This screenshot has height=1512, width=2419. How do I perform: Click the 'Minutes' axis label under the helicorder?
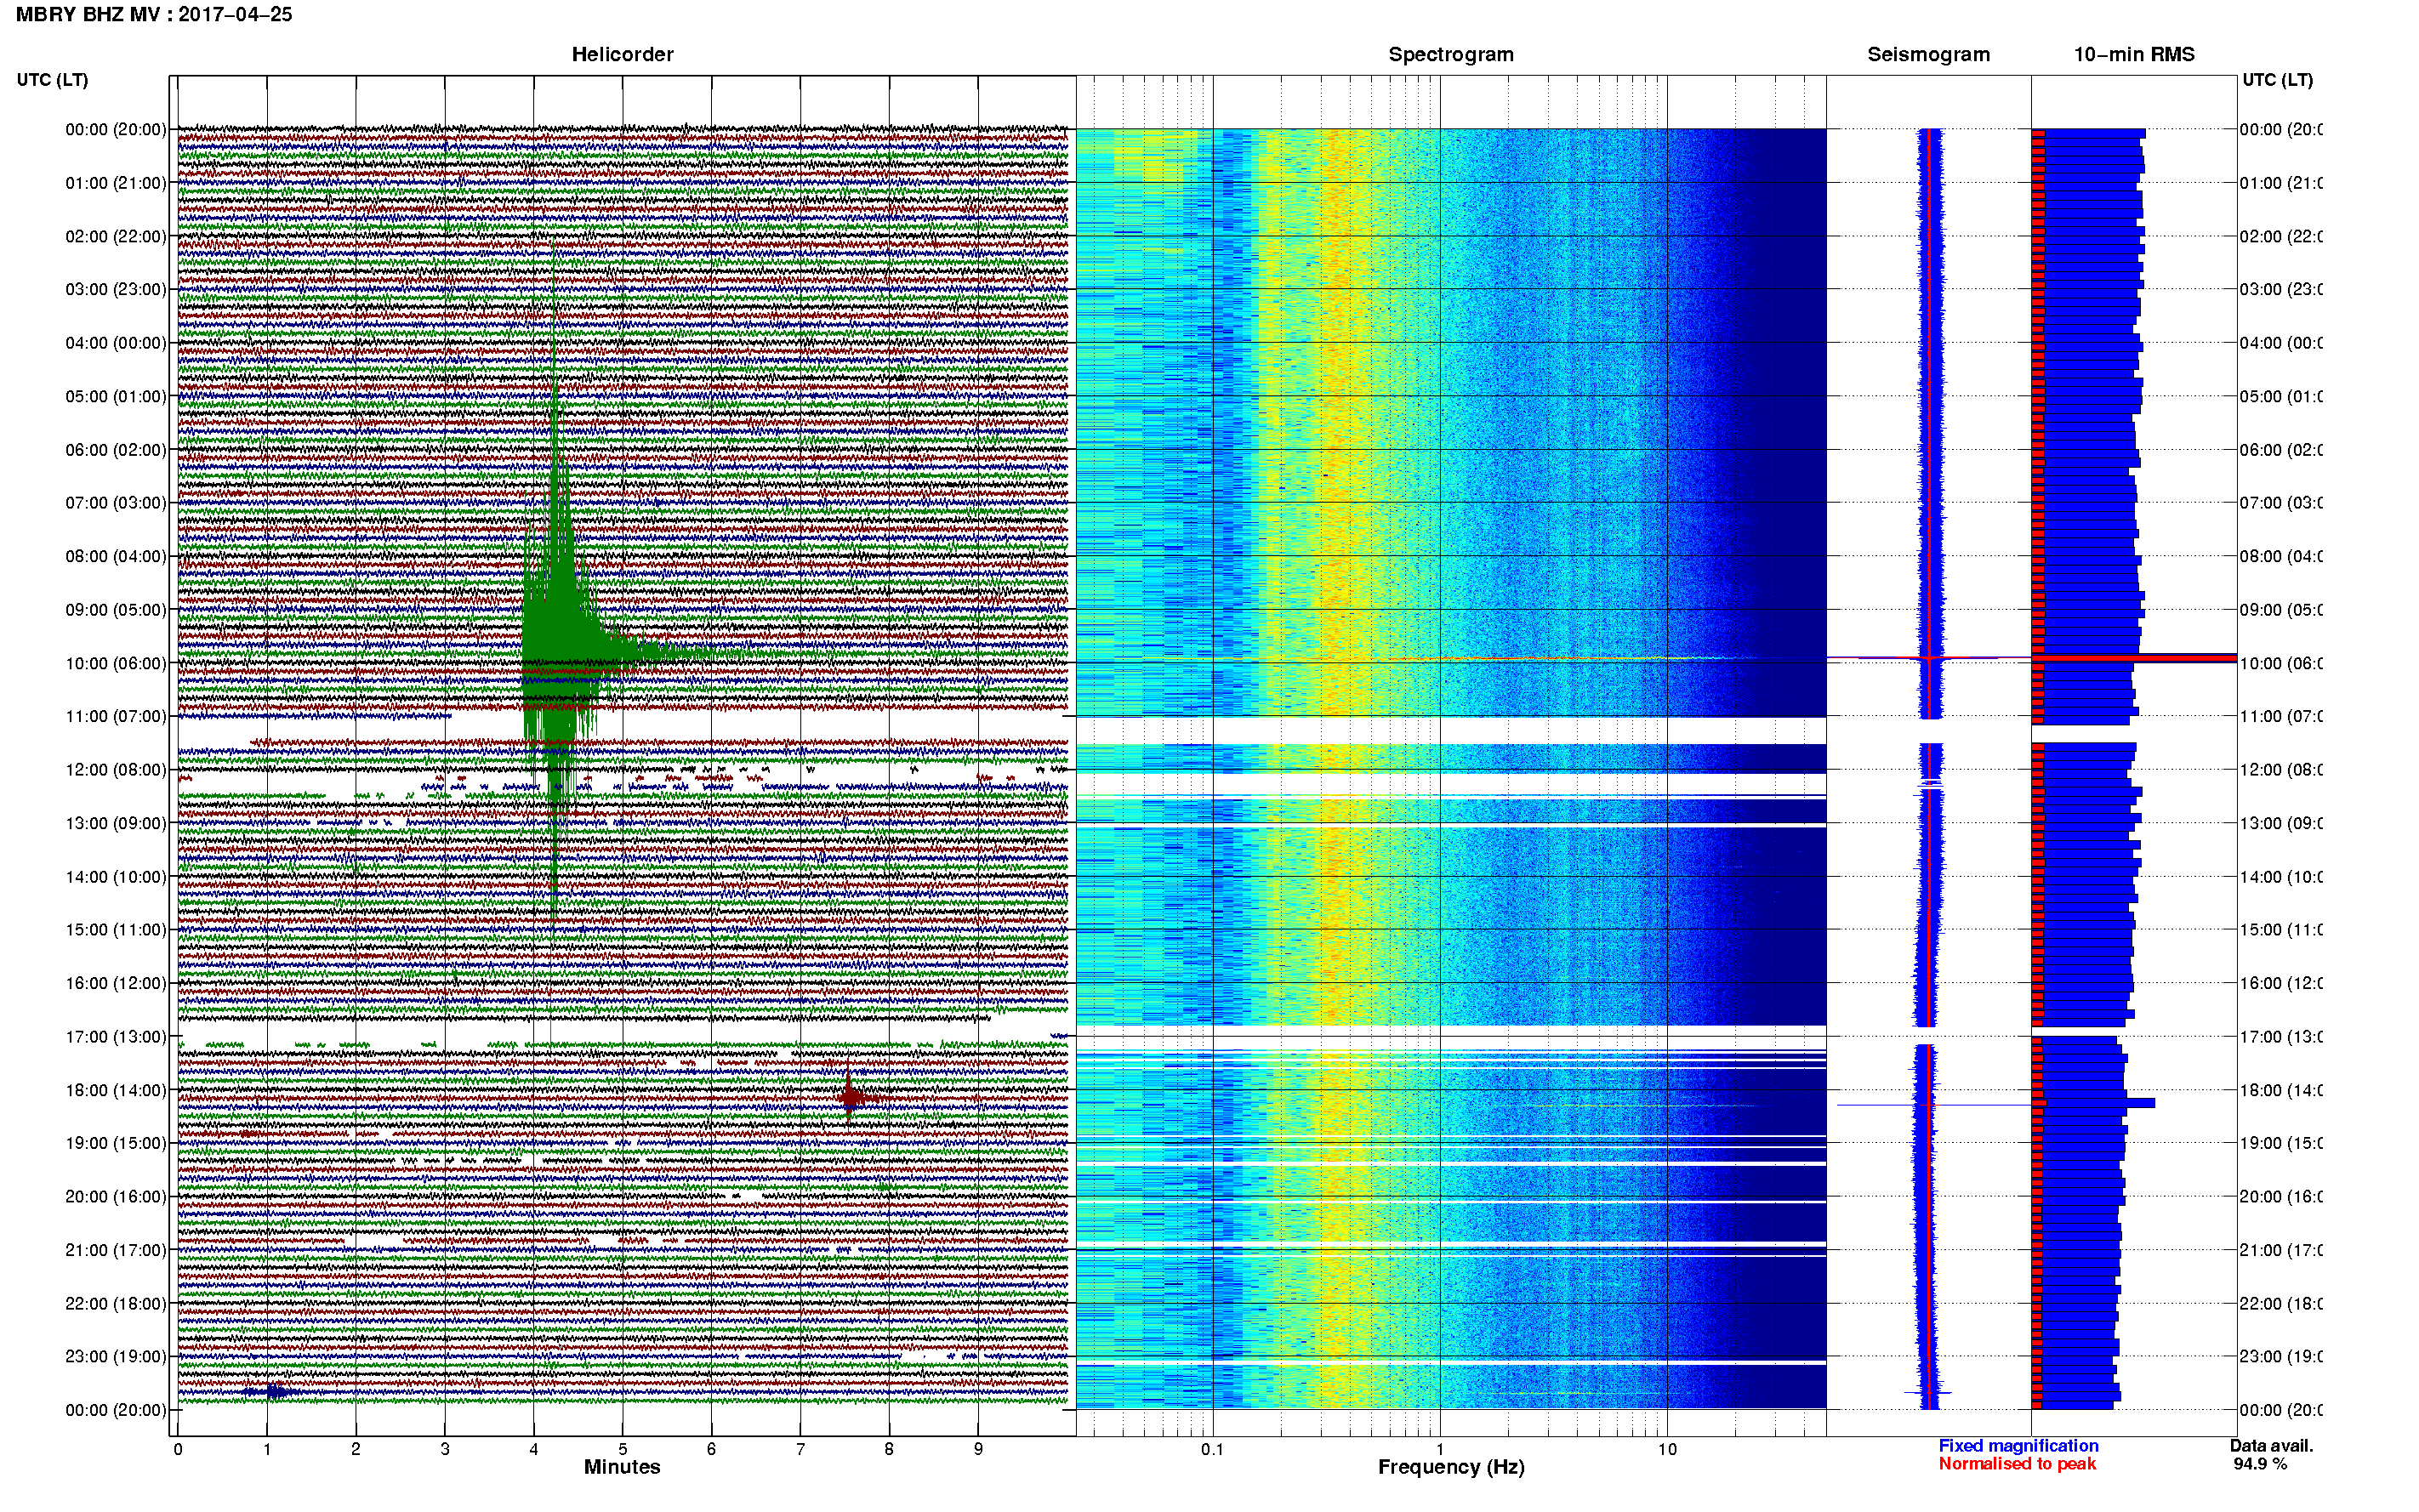622,1467
